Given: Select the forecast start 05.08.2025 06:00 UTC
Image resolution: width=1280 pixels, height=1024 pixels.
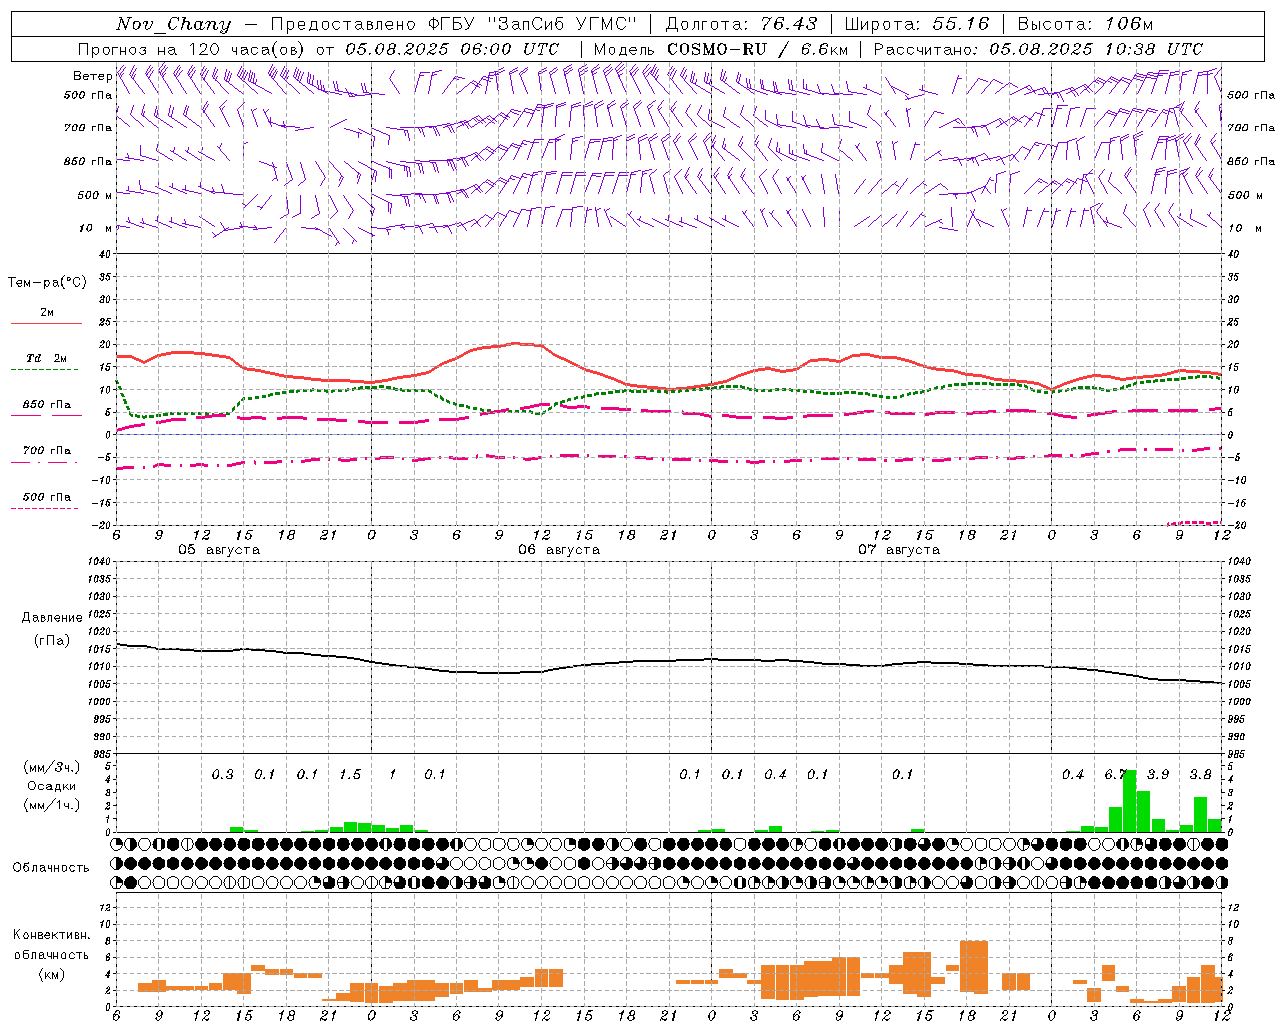Looking at the screenshot, I should click(x=452, y=49).
